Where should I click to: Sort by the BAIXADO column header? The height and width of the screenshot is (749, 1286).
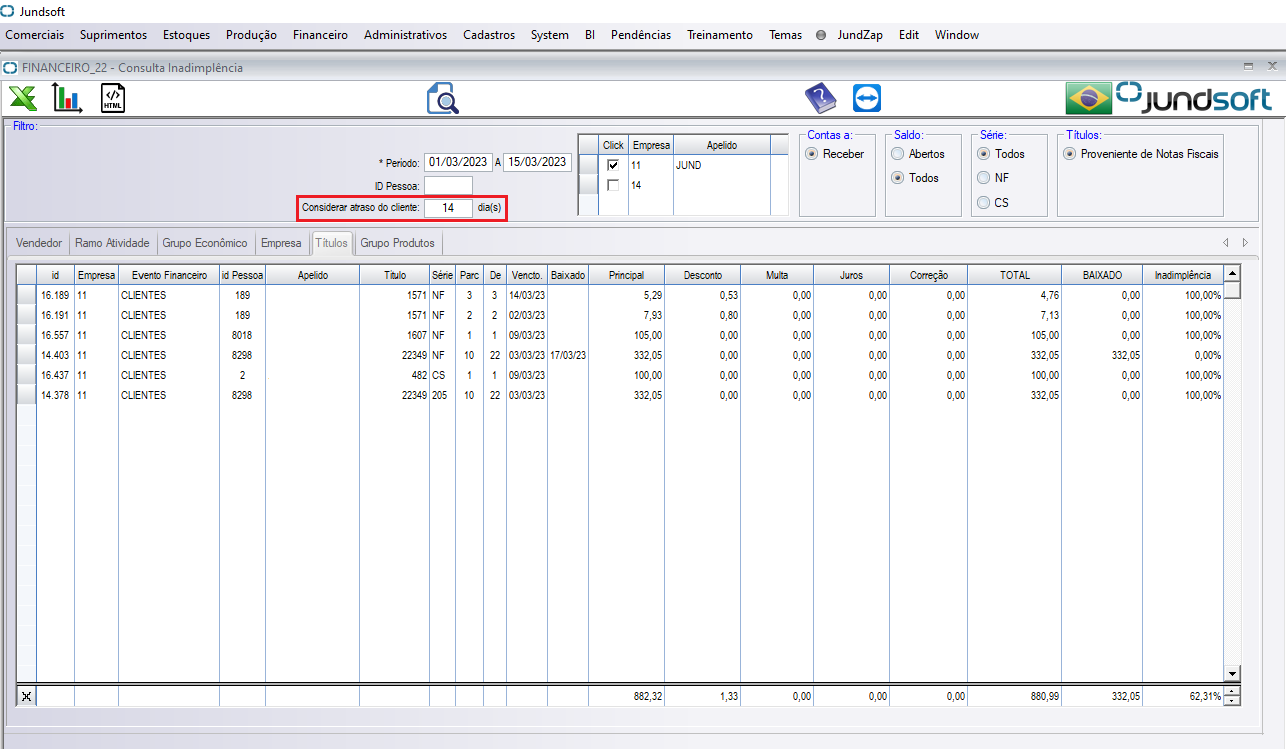tap(1103, 274)
